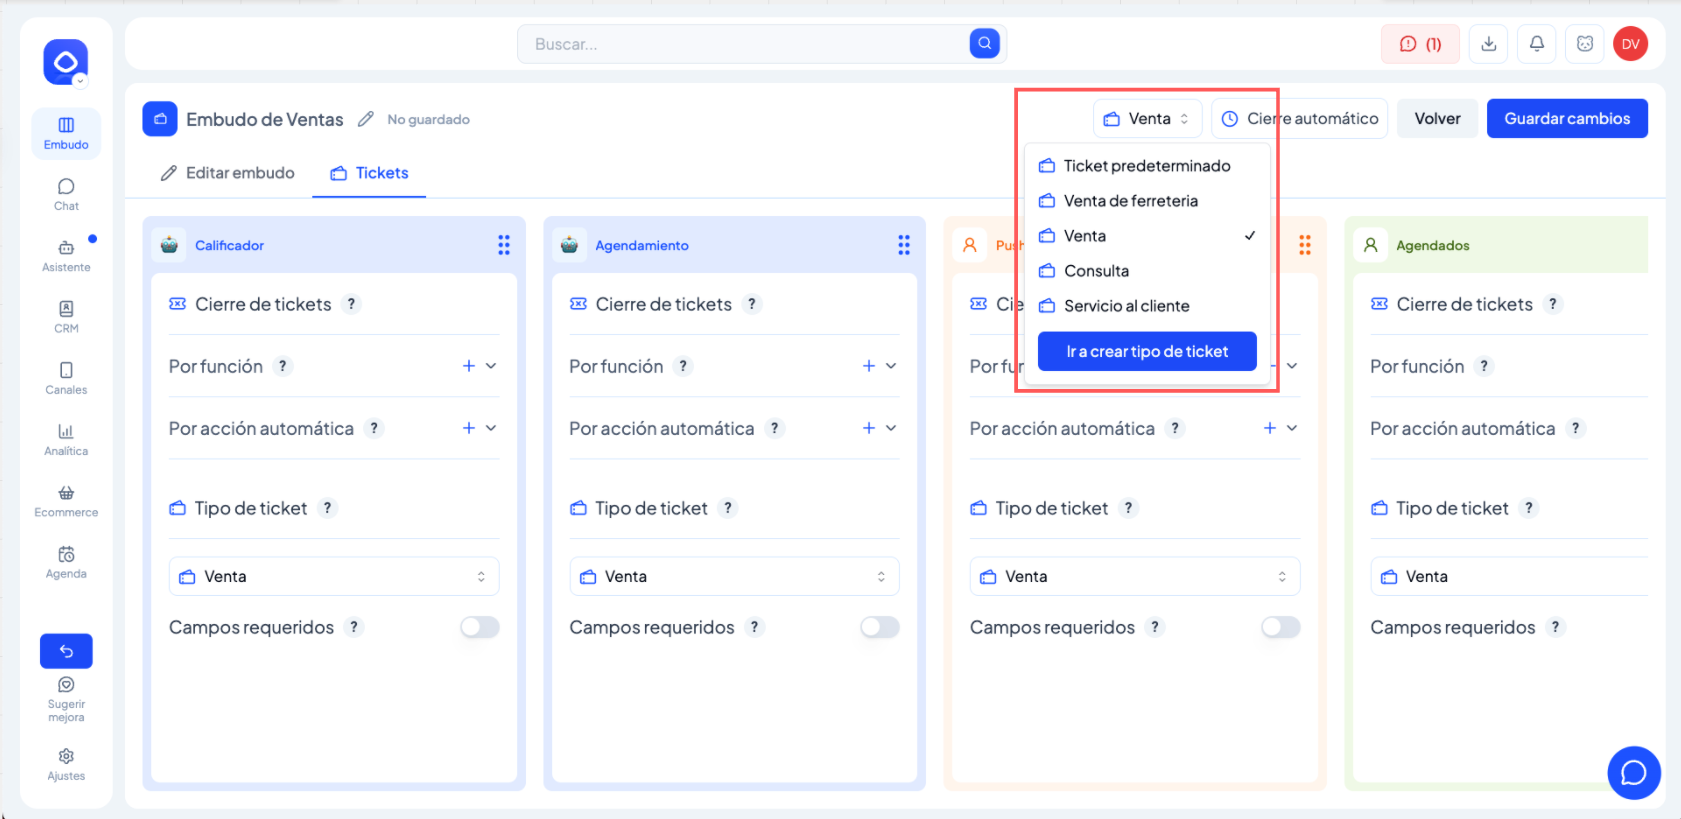The image size is (1681, 819).
Task: Go to Analítica in the sidebar
Action: point(66,439)
